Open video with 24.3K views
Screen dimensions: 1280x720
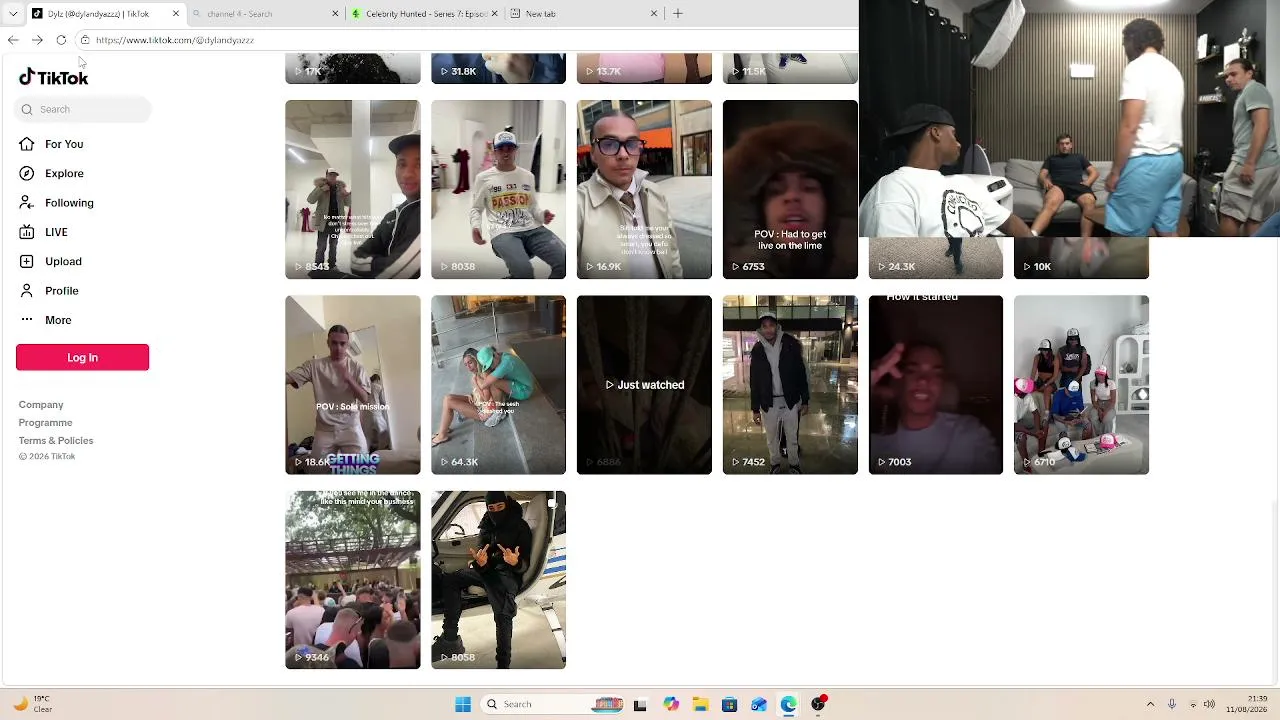[x=936, y=258]
